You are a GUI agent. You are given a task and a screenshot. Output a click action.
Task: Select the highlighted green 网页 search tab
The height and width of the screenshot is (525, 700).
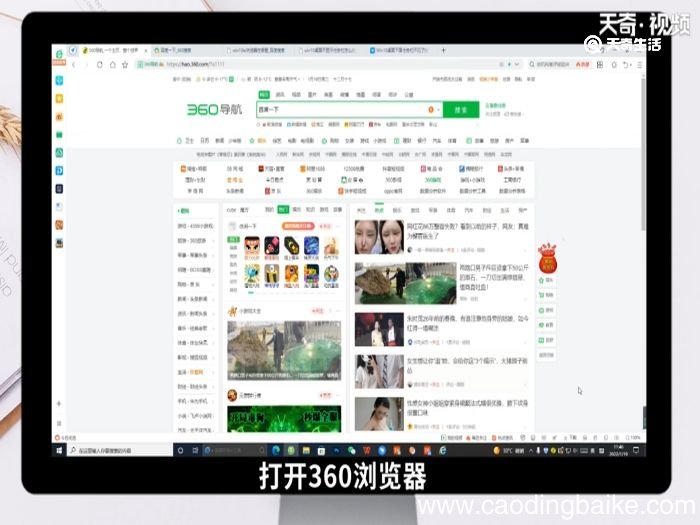coord(264,95)
